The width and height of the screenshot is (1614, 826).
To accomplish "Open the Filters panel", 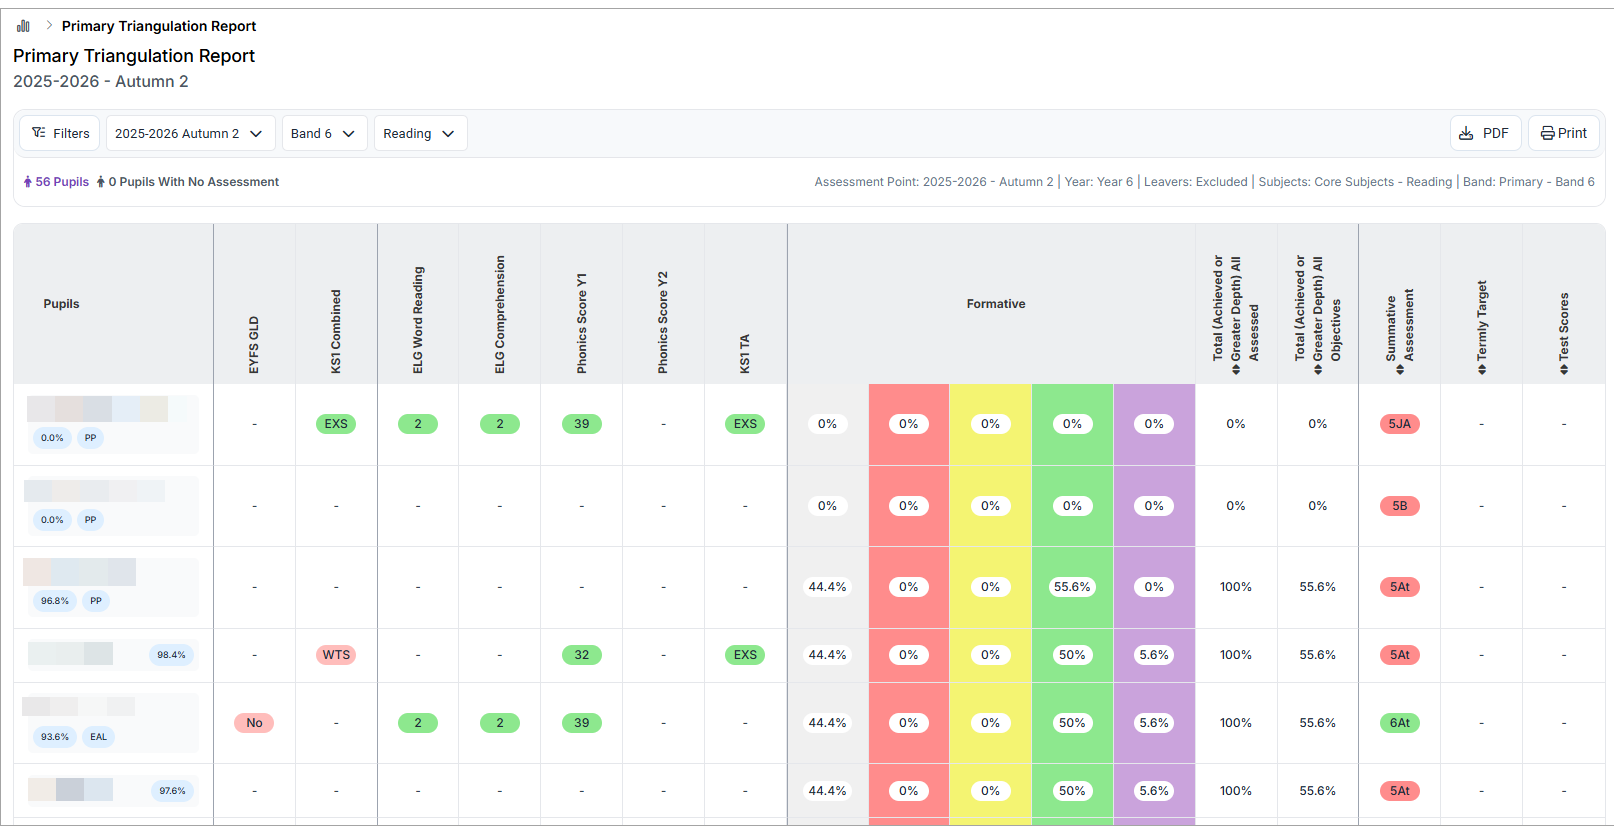I will click(x=60, y=133).
